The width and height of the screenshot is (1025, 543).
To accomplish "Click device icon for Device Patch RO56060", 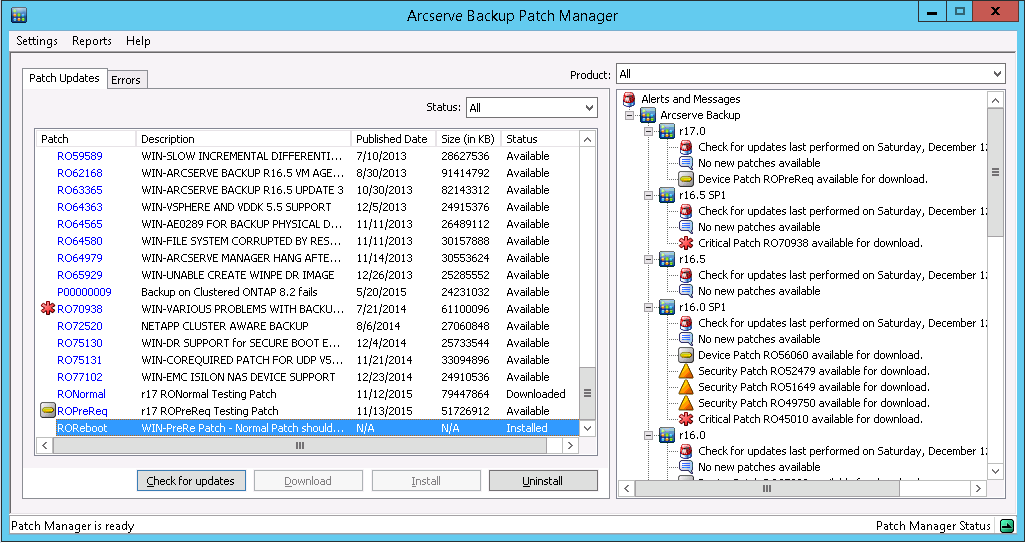I will (686, 355).
